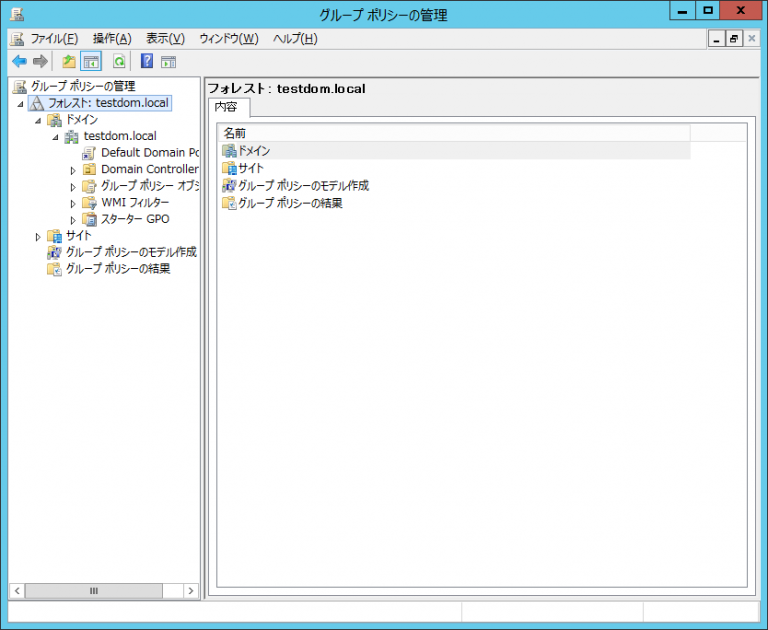Click the Up one level folder icon

pos(69,62)
